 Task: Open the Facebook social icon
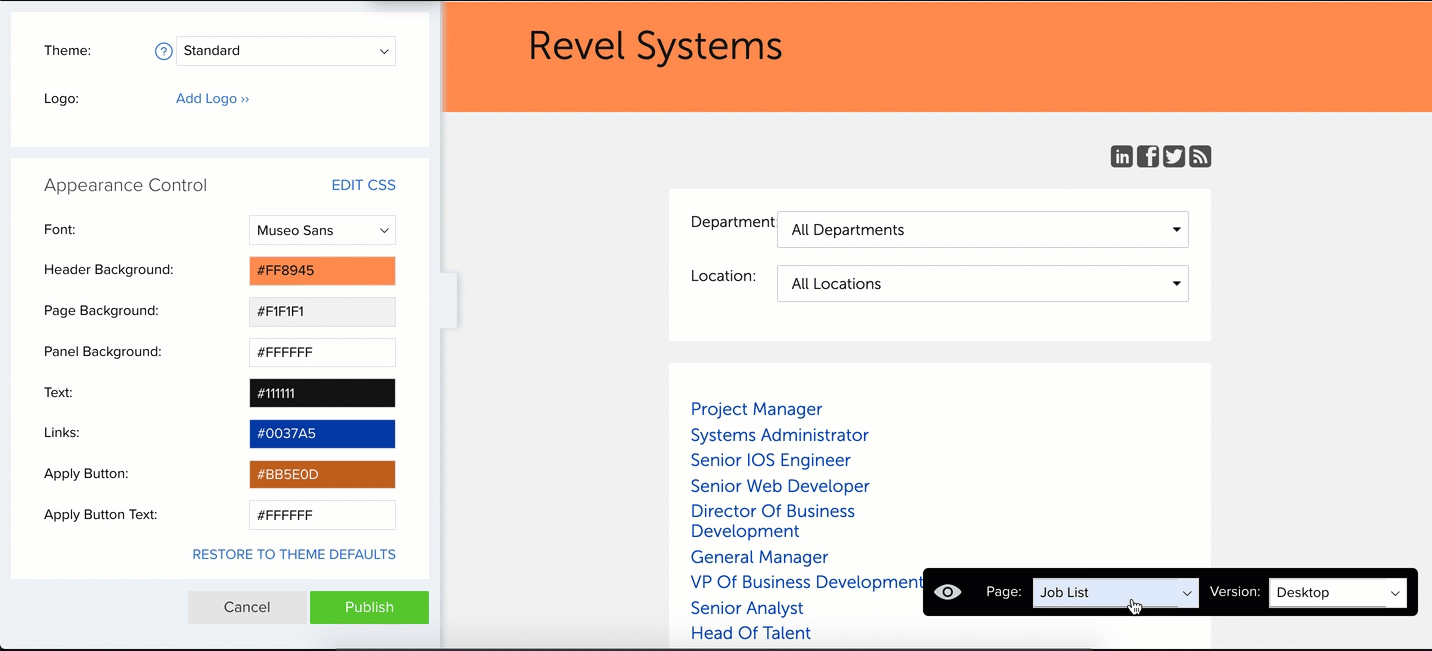pyautogui.click(x=1148, y=156)
